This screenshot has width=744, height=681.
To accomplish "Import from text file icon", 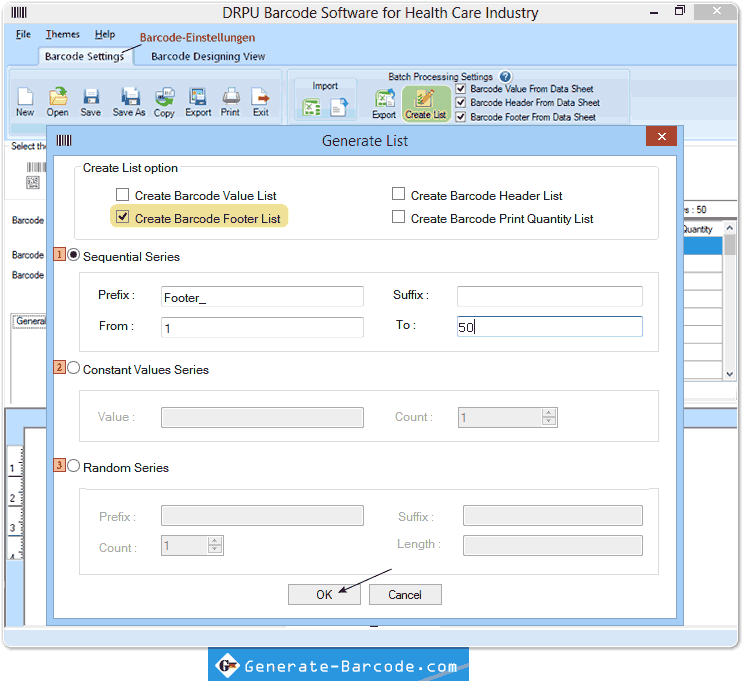I will (339, 107).
